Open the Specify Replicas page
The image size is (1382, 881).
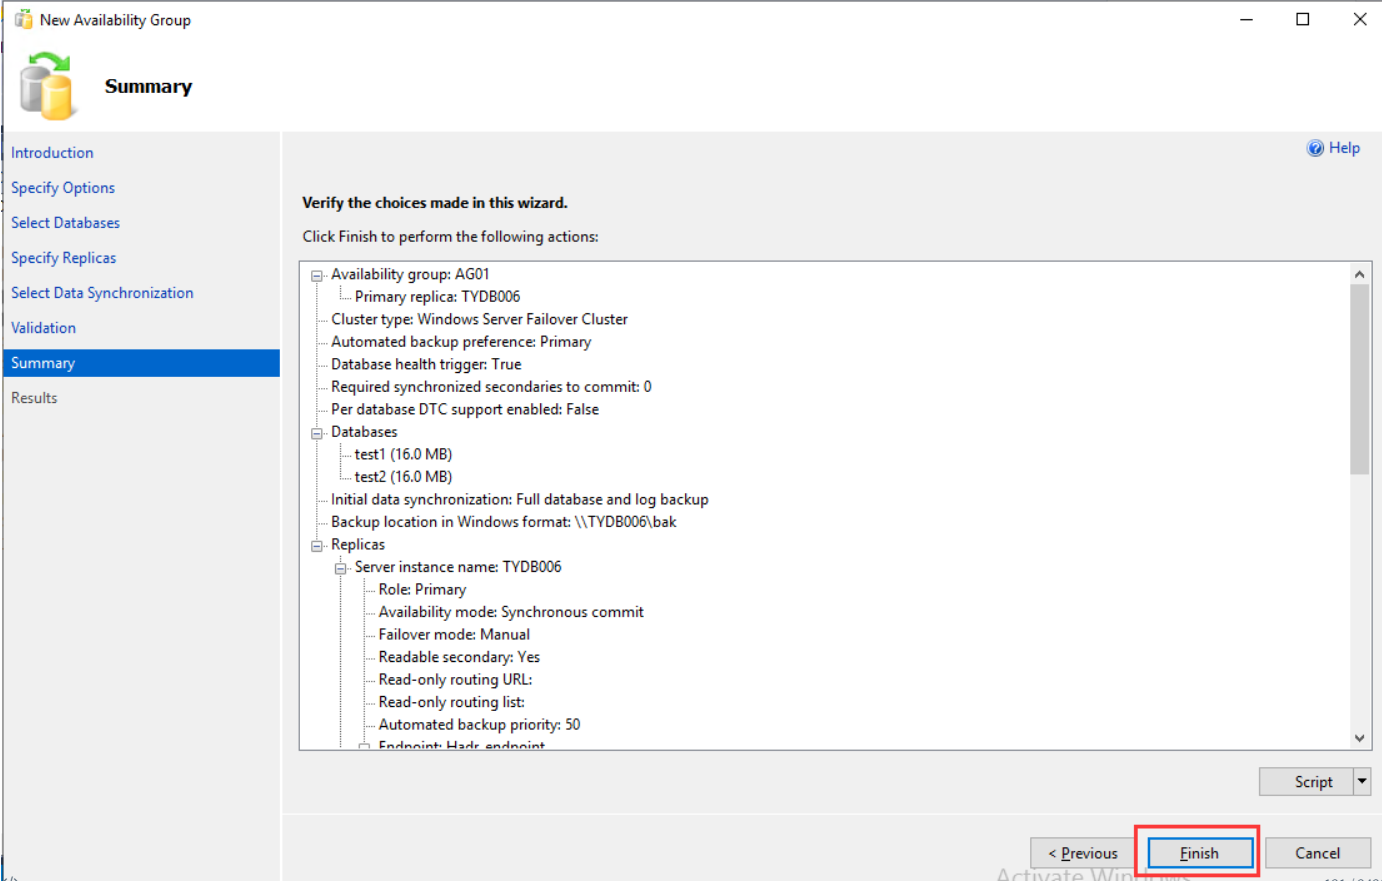coord(63,257)
